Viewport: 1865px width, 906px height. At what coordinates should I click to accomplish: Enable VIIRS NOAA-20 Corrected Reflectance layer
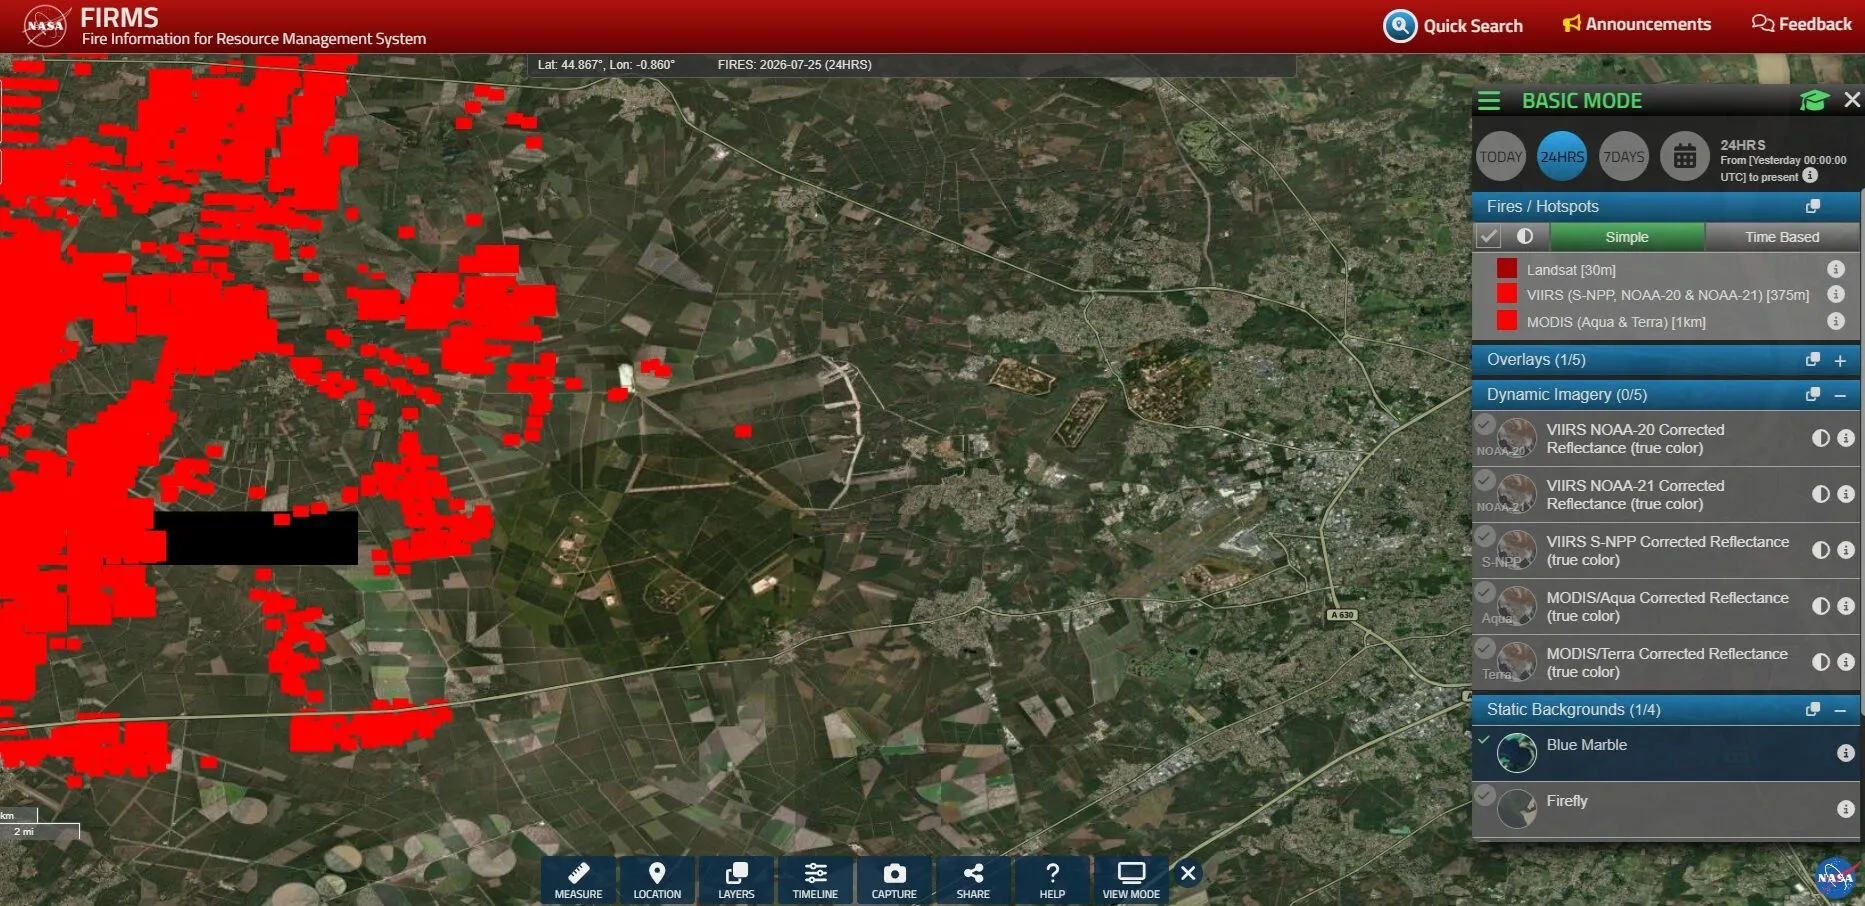1485,425
